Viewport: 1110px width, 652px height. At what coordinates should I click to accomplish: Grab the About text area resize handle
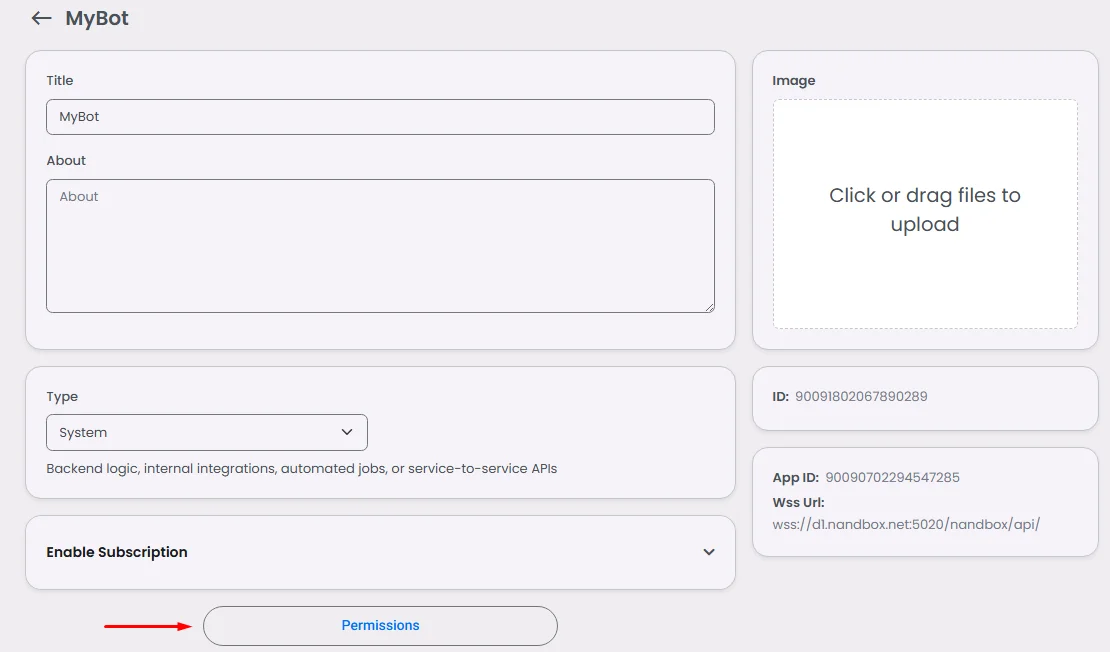pos(710,307)
